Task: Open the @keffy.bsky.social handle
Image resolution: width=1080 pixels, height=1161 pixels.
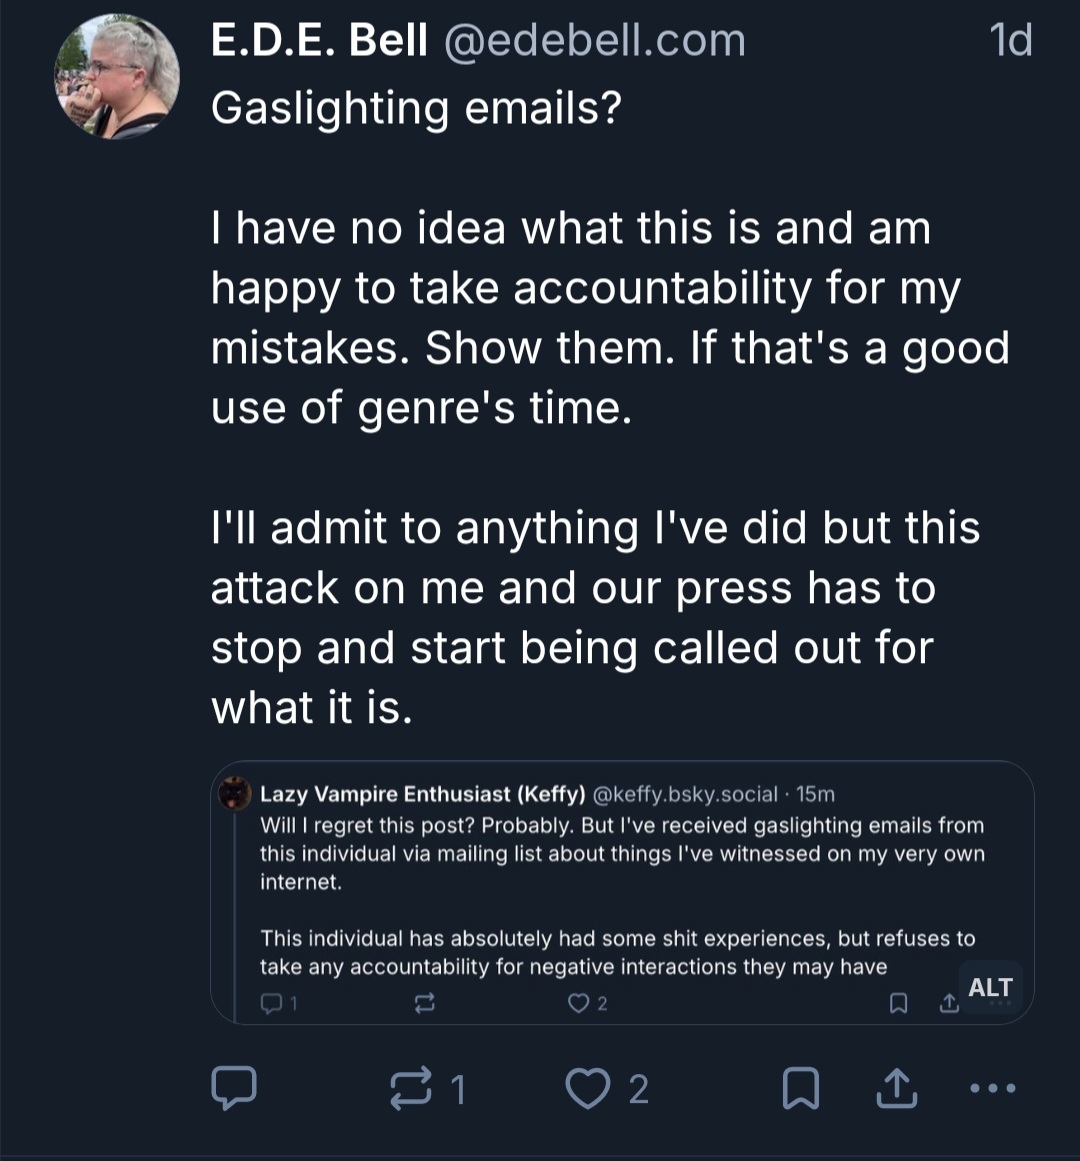Action: (685, 794)
